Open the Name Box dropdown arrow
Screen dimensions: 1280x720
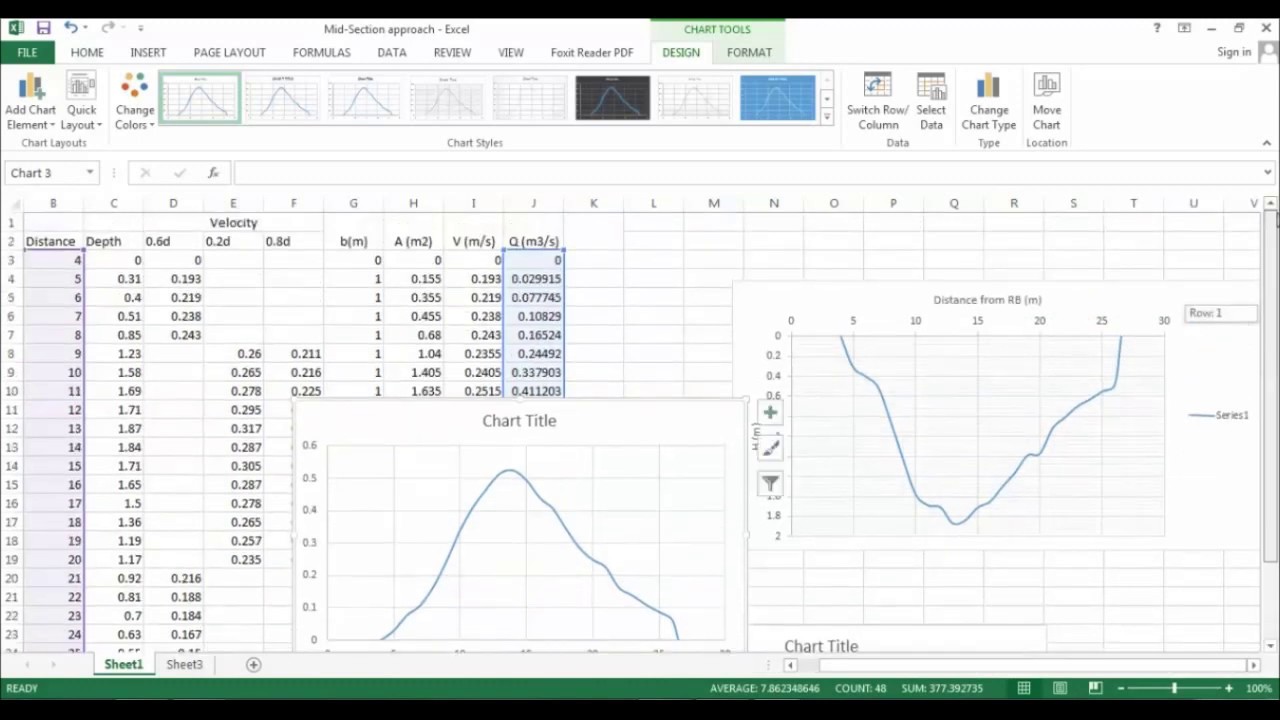tap(90, 173)
